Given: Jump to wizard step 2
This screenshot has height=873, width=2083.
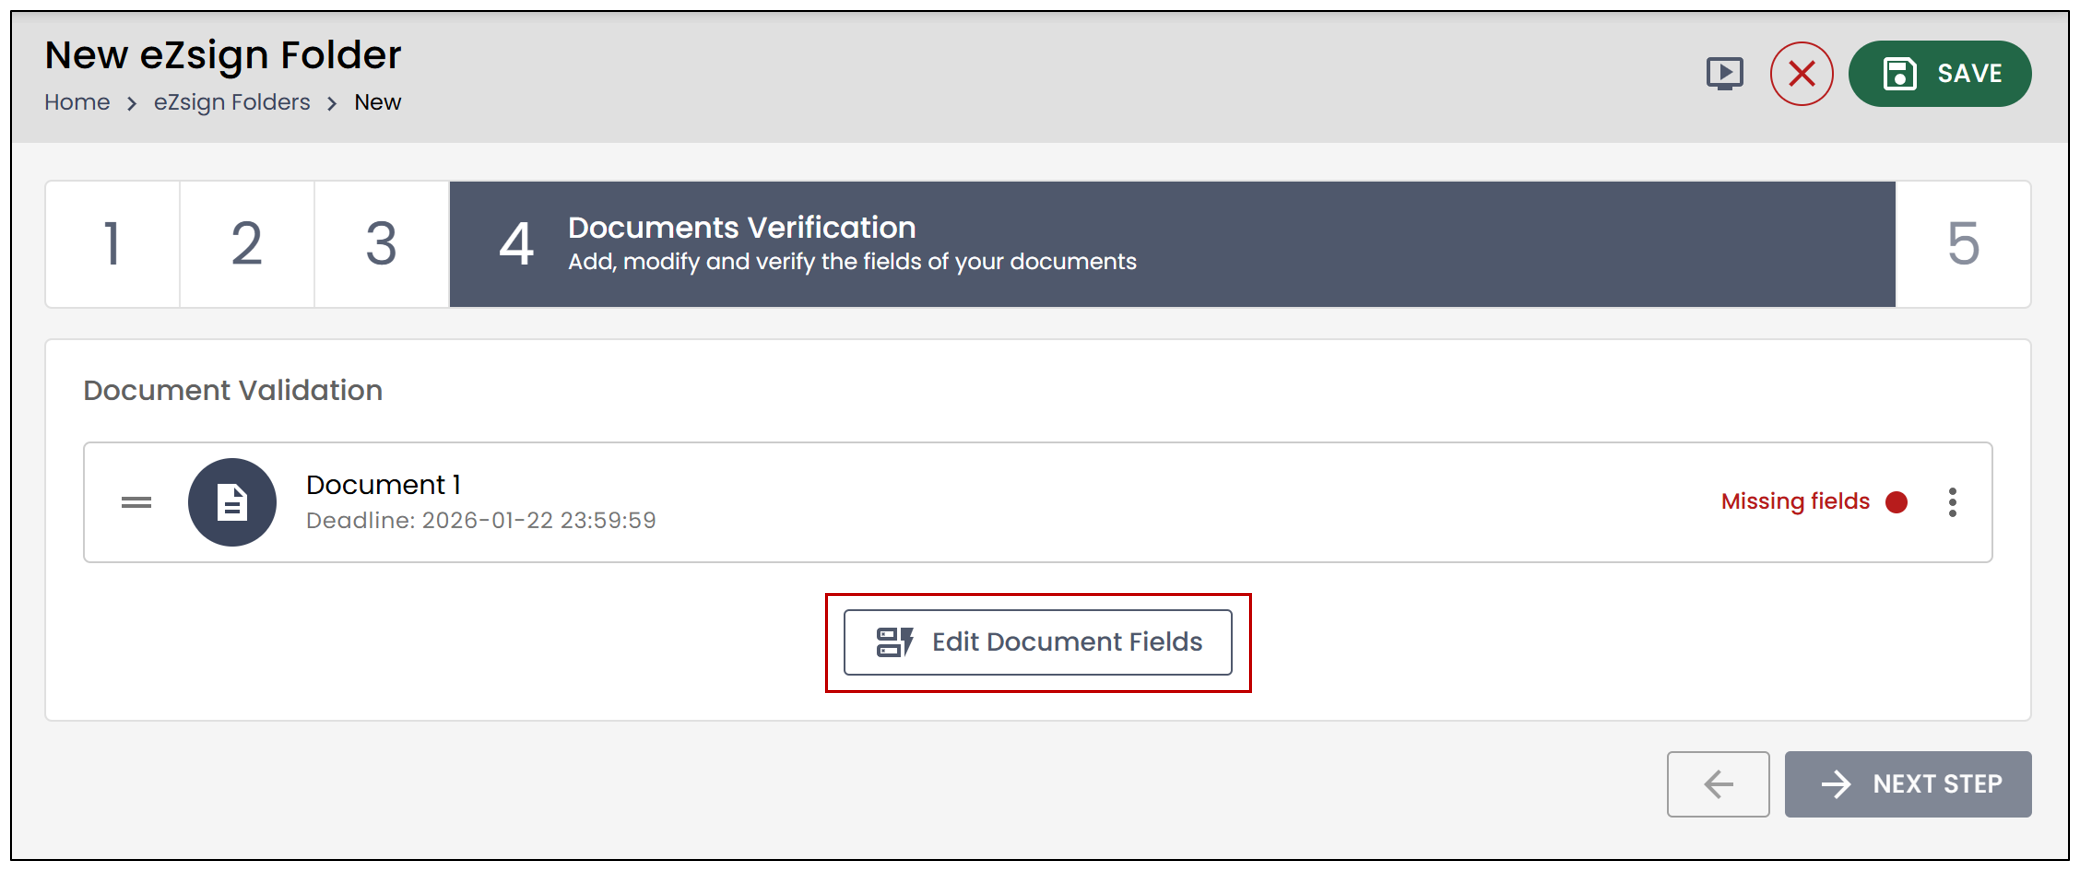Looking at the screenshot, I should click(x=247, y=244).
